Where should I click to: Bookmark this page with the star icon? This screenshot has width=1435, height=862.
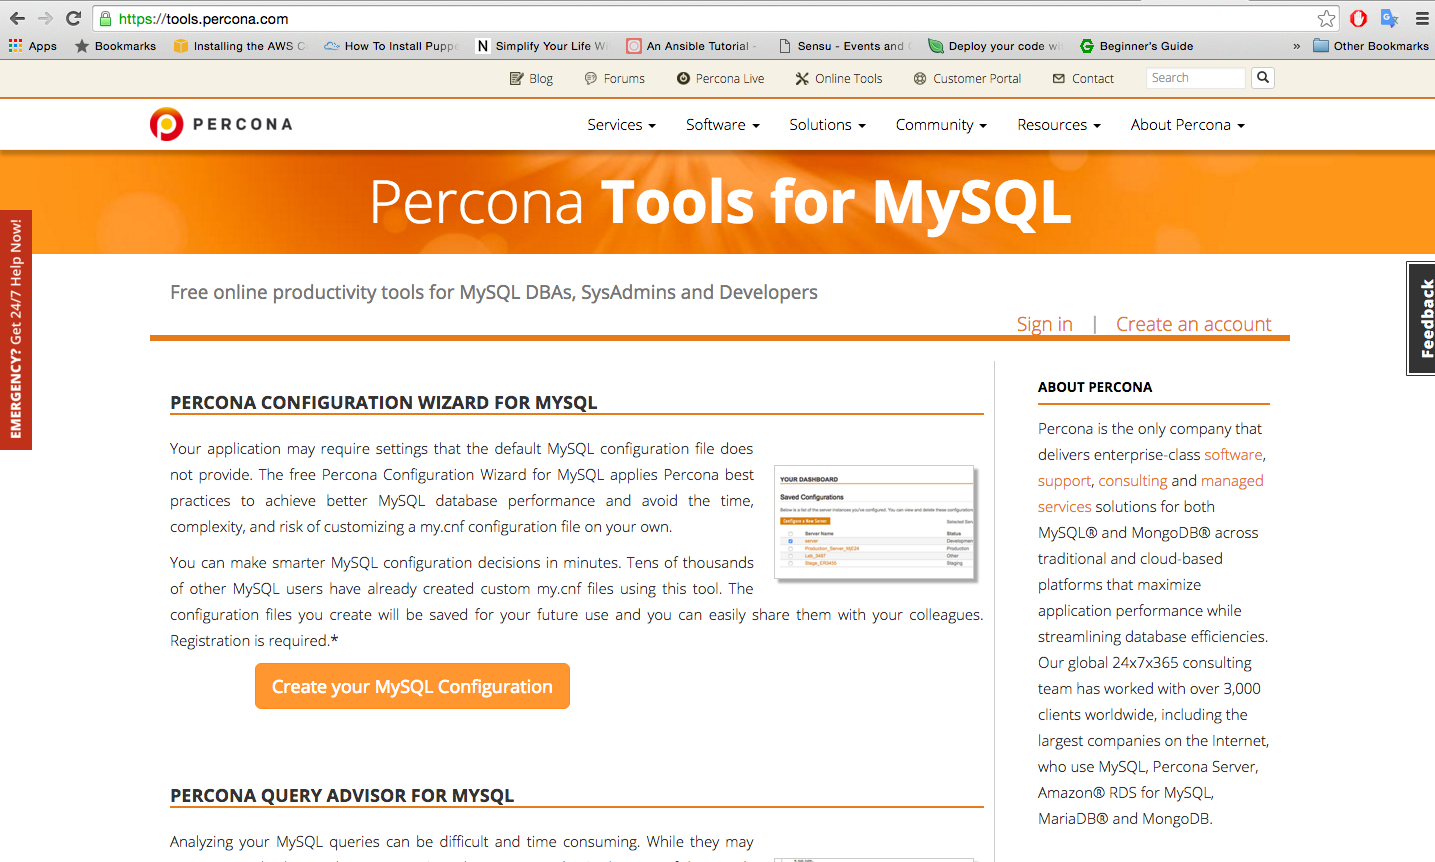coord(1326,19)
